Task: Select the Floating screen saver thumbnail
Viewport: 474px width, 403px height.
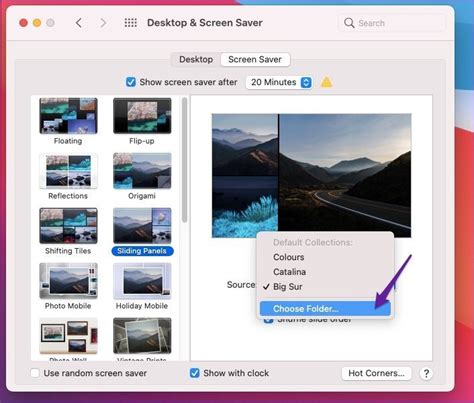Action: [68, 116]
